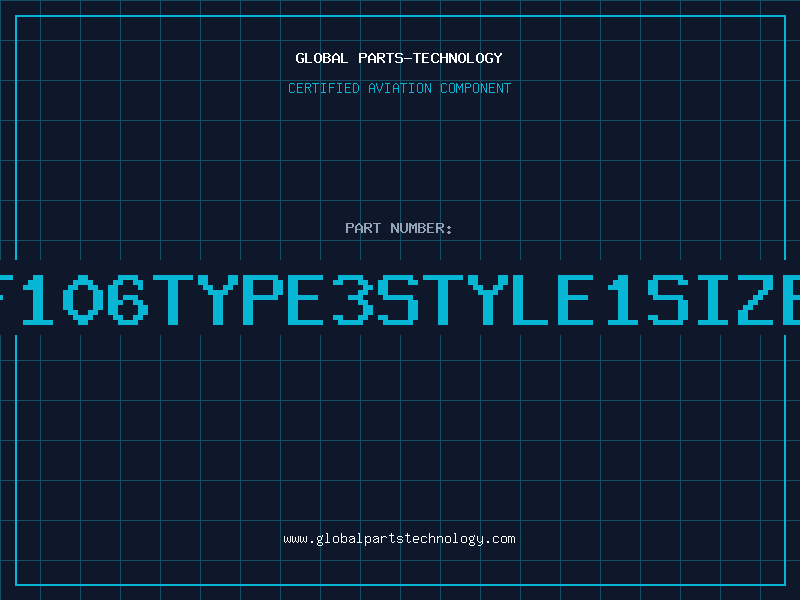The width and height of the screenshot is (800, 600).
Task: Click the large part number text F106TYPE3STYLE1SIZE
Action: coord(400,299)
